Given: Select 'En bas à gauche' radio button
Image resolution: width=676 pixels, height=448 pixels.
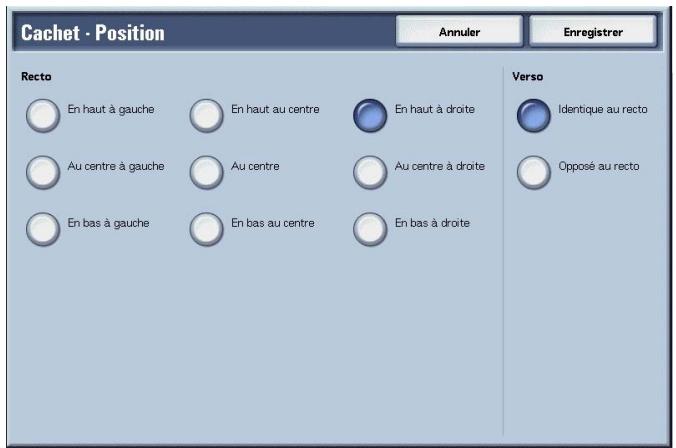Looking at the screenshot, I should pos(43,229).
